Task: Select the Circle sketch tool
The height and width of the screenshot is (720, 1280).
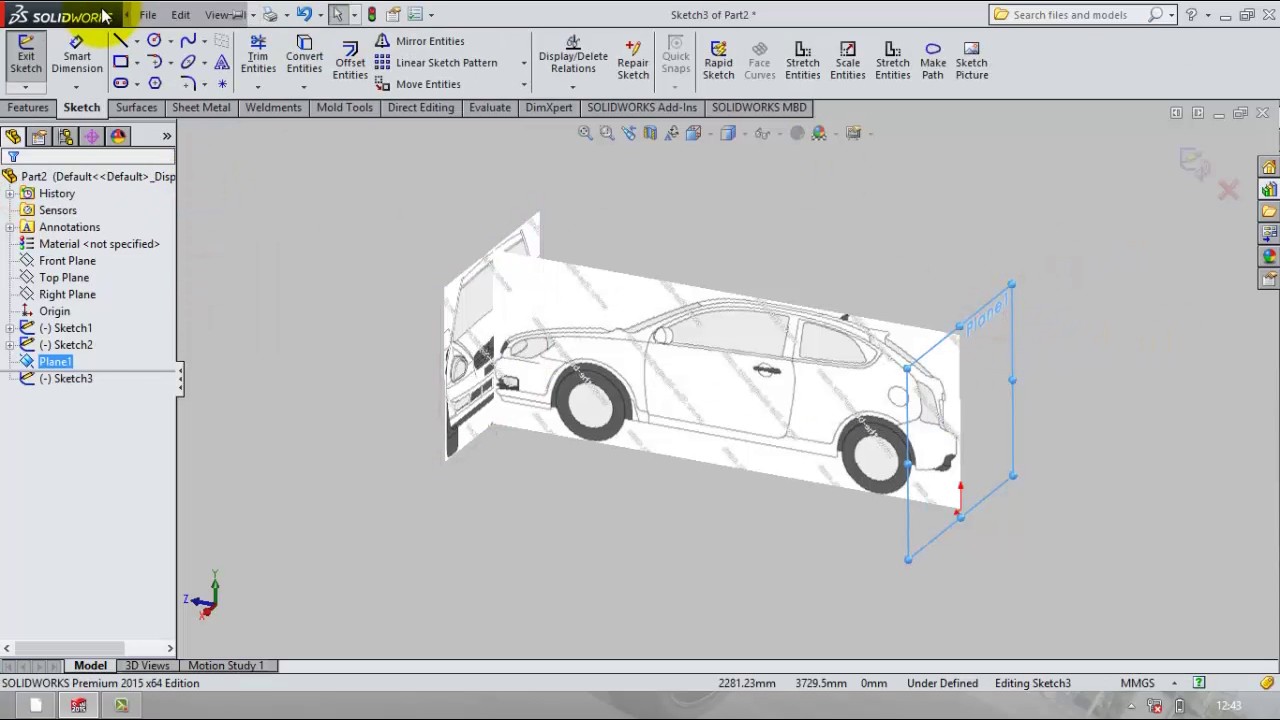Action: 153,41
